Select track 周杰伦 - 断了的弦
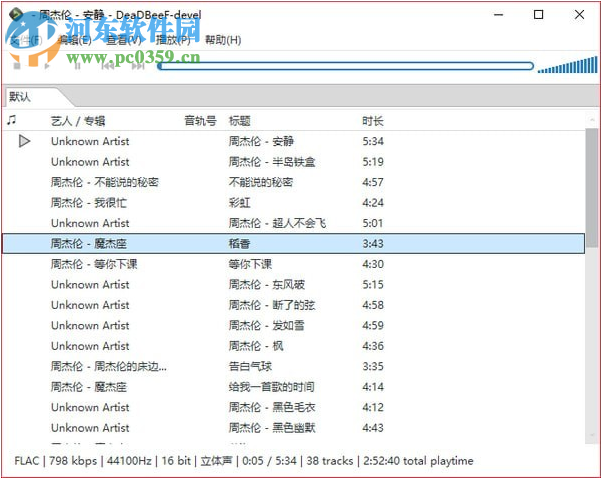This screenshot has height=485, width=610. tap(272, 306)
